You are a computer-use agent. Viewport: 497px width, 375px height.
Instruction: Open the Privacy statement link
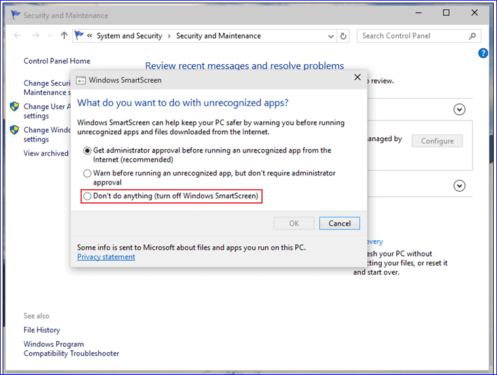point(106,257)
